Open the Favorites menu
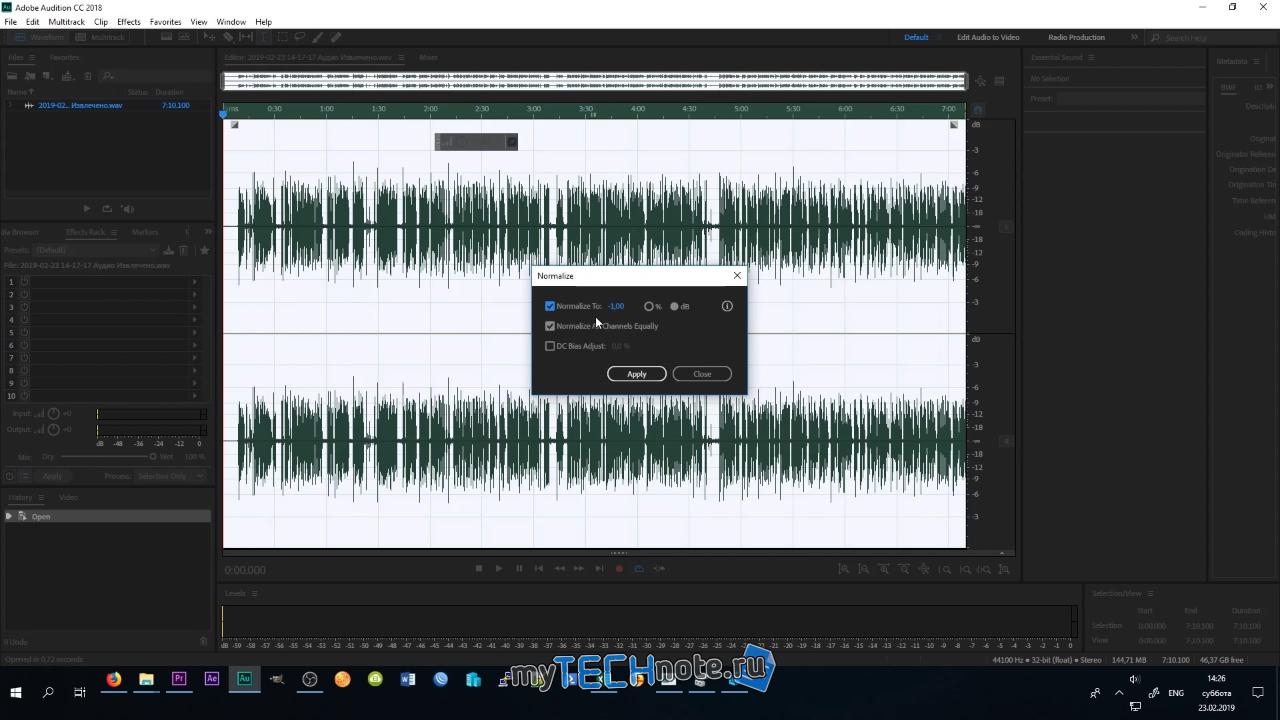The height and width of the screenshot is (720, 1280). click(166, 22)
